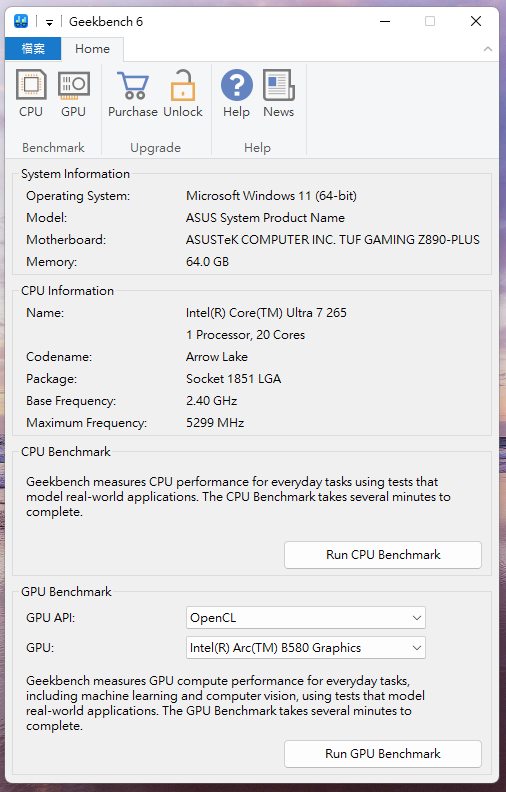Click the GPU Benchmark group heading
Image resolution: width=506 pixels, height=792 pixels.
click(66, 591)
